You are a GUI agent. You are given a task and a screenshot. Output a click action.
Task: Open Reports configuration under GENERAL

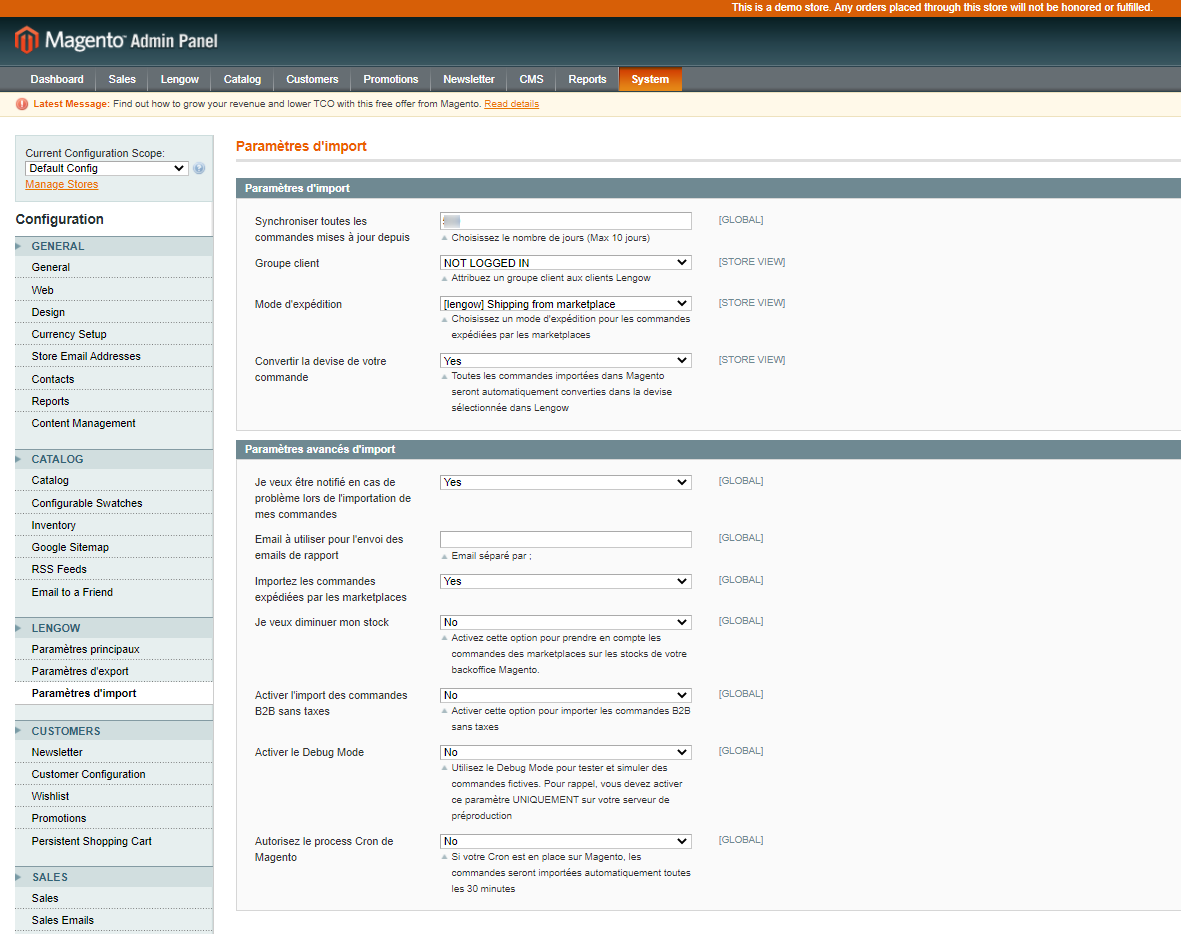(x=114, y=401)
